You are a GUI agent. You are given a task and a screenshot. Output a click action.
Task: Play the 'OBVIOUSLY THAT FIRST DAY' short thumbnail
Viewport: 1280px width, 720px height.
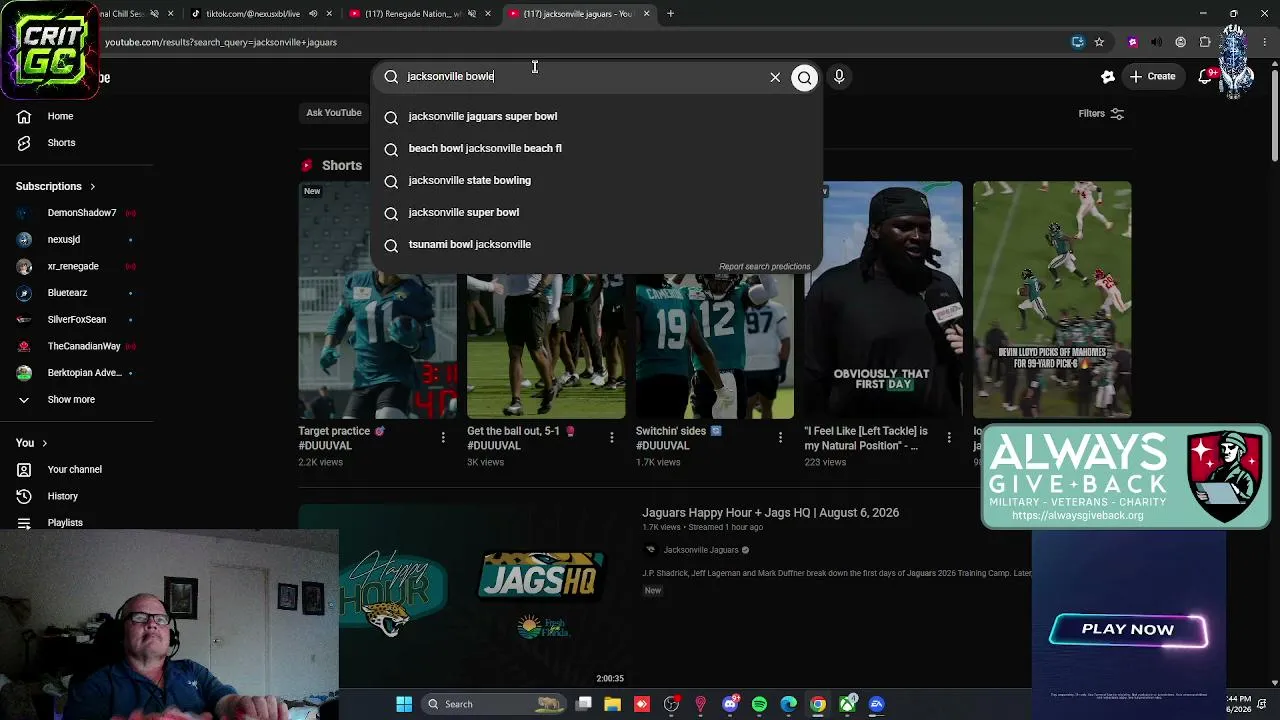click(883, 300)
